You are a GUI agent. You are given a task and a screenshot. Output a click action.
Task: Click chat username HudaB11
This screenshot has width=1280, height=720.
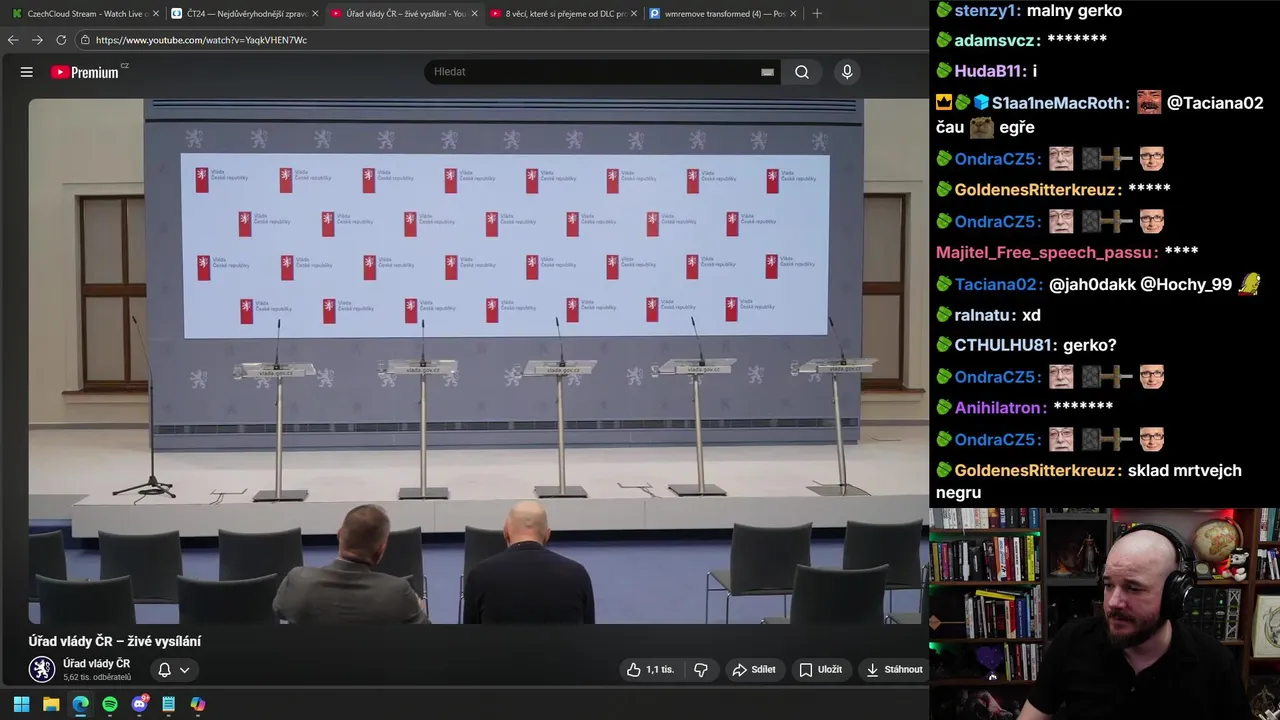[989, 71]
